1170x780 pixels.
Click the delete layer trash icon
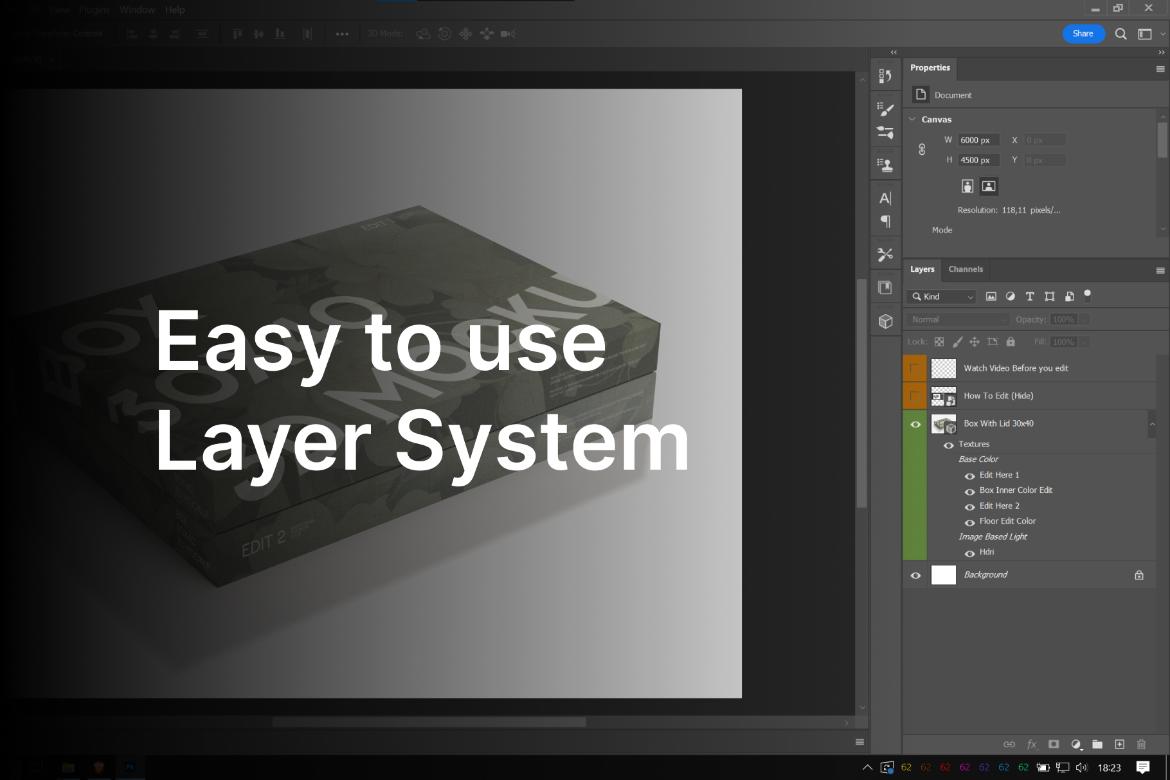1141,744
